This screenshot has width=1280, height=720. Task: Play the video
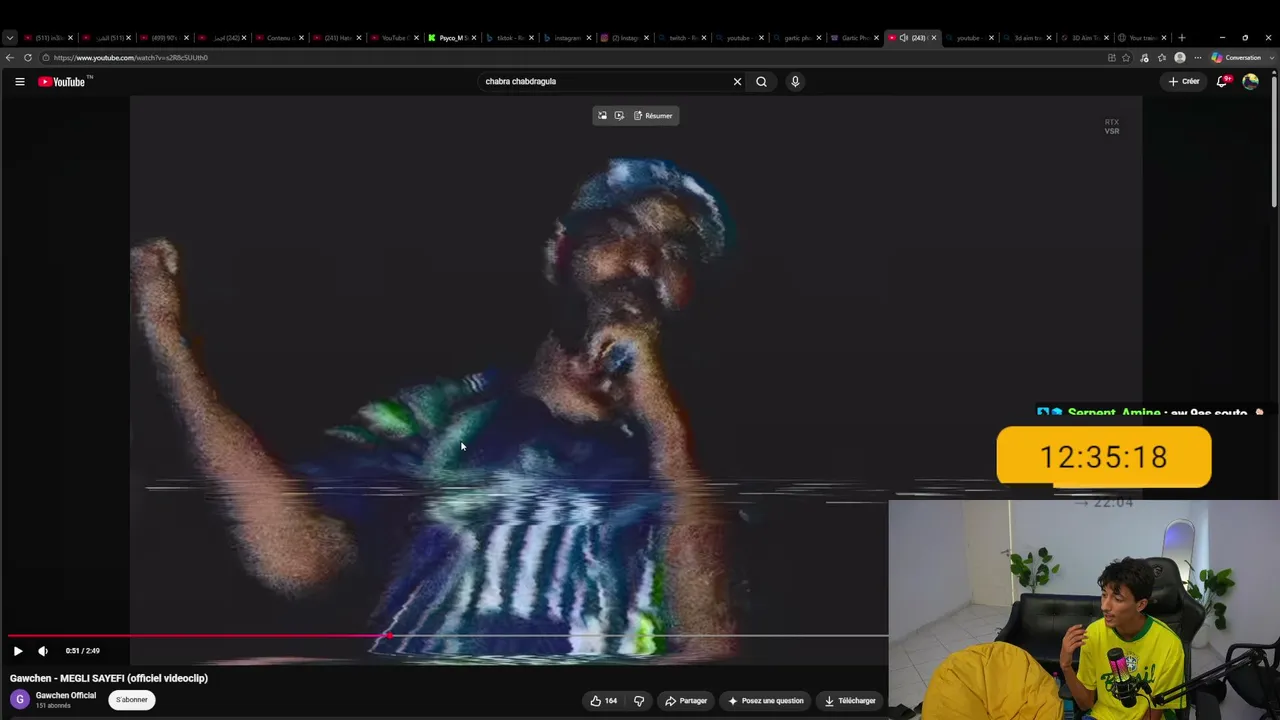click(18, 651)
